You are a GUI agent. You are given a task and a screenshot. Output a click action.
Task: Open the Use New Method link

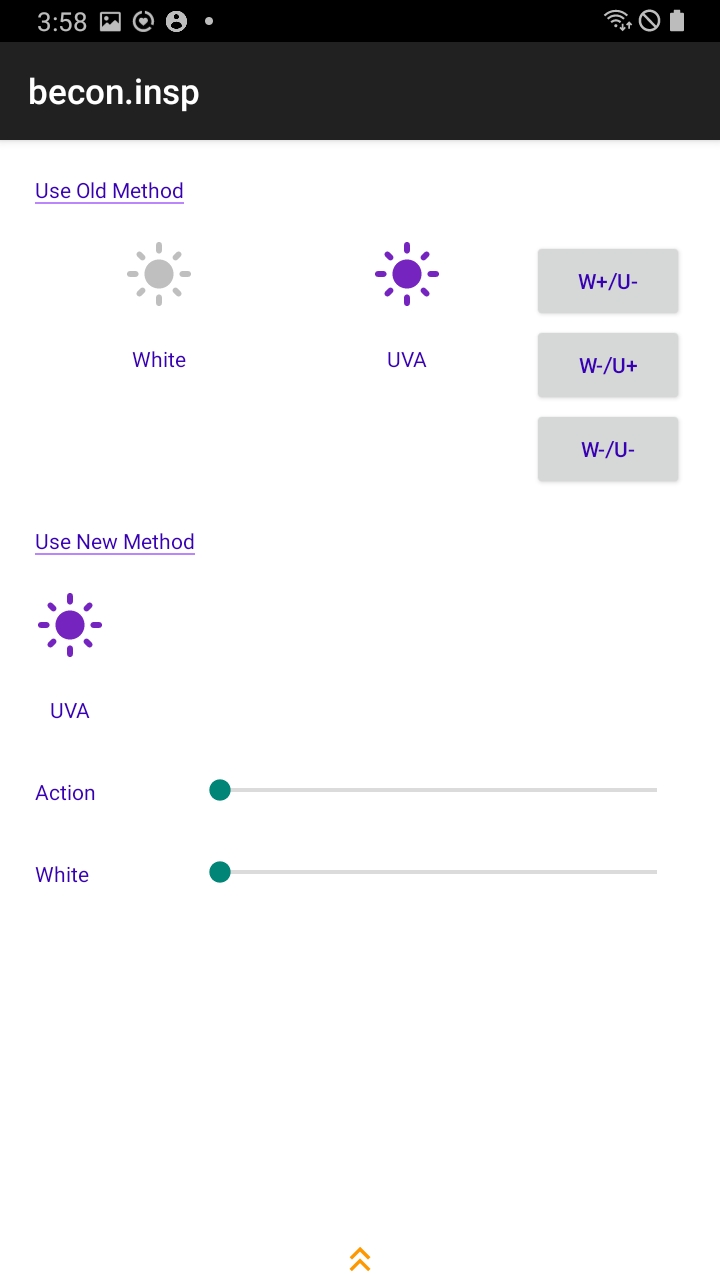[115, 542]
